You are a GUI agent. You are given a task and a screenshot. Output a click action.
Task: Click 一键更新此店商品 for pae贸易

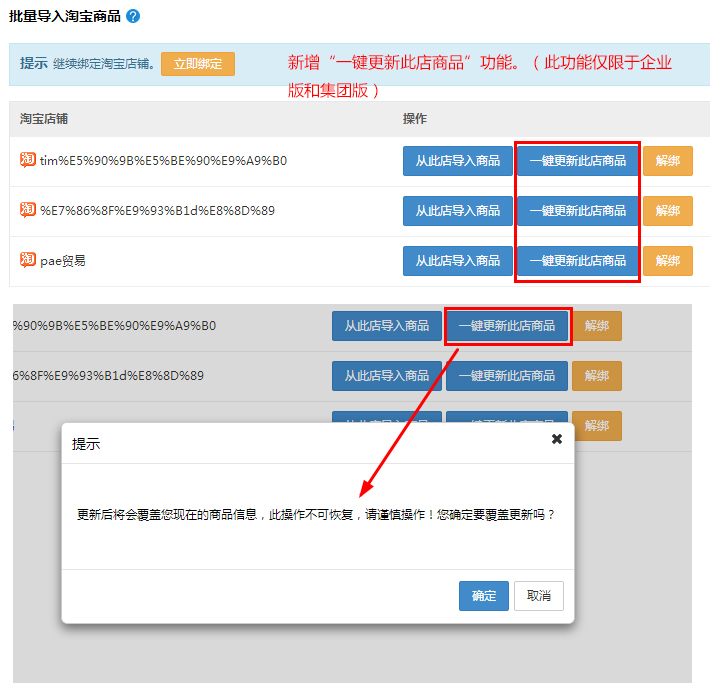(577, 261)
